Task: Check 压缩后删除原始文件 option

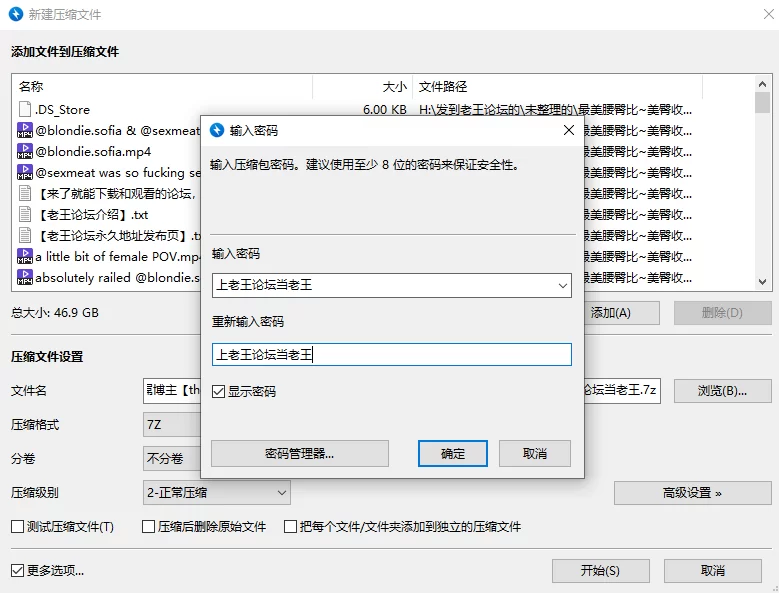Action: click(x=148, y=526)
